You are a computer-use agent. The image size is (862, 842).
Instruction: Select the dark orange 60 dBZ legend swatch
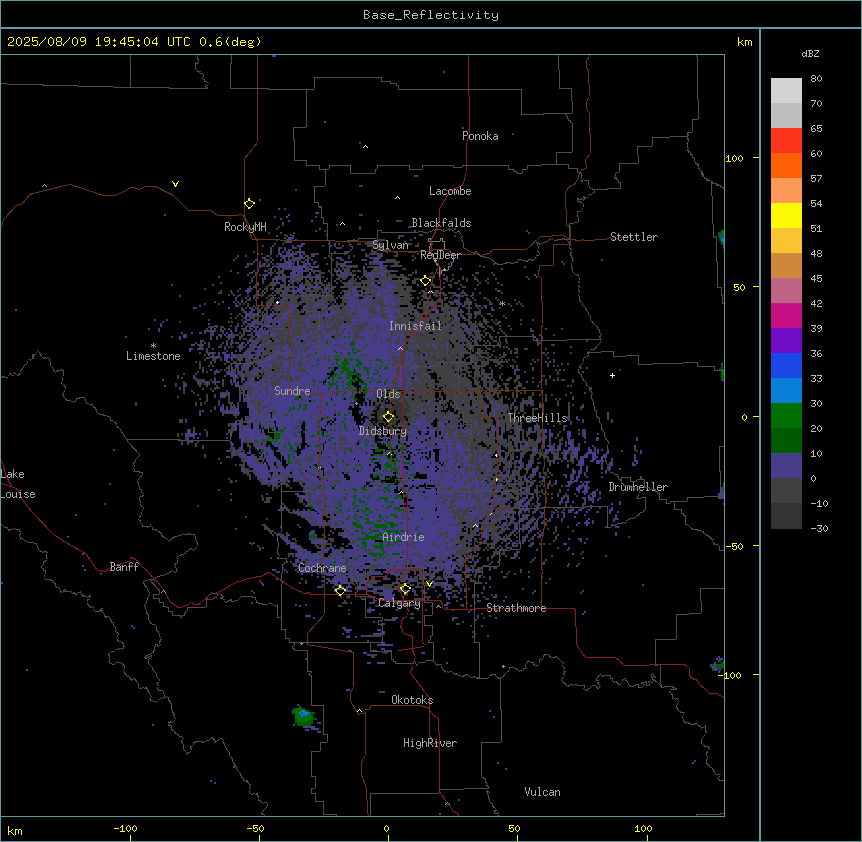point(786,165)
